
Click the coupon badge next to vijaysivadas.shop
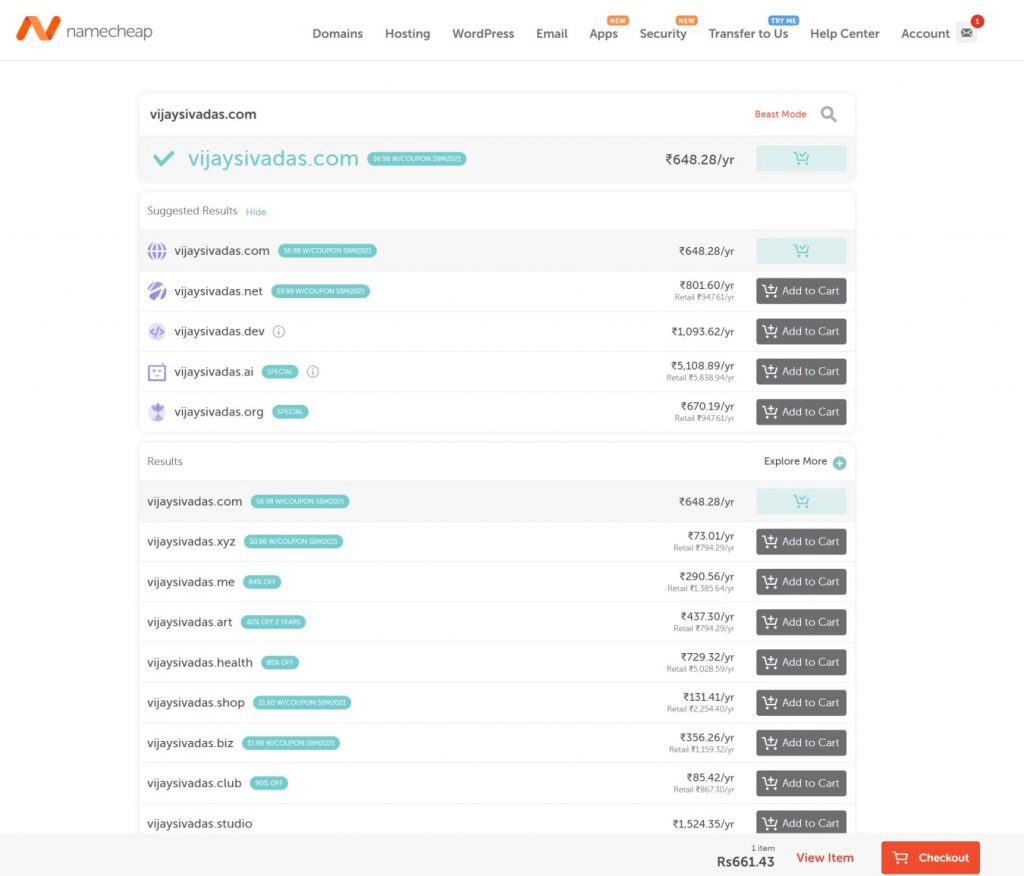(x=302, y=703)
